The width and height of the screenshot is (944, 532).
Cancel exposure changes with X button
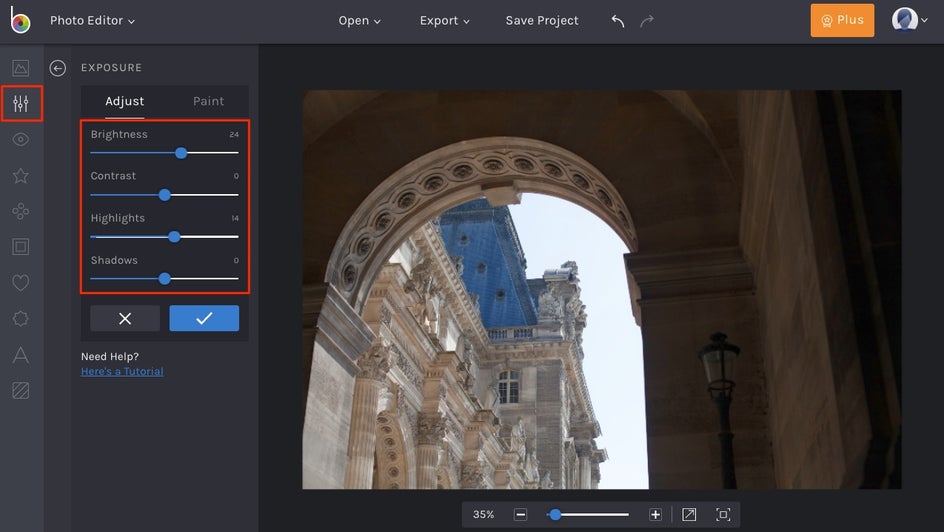tap(125, 318)
